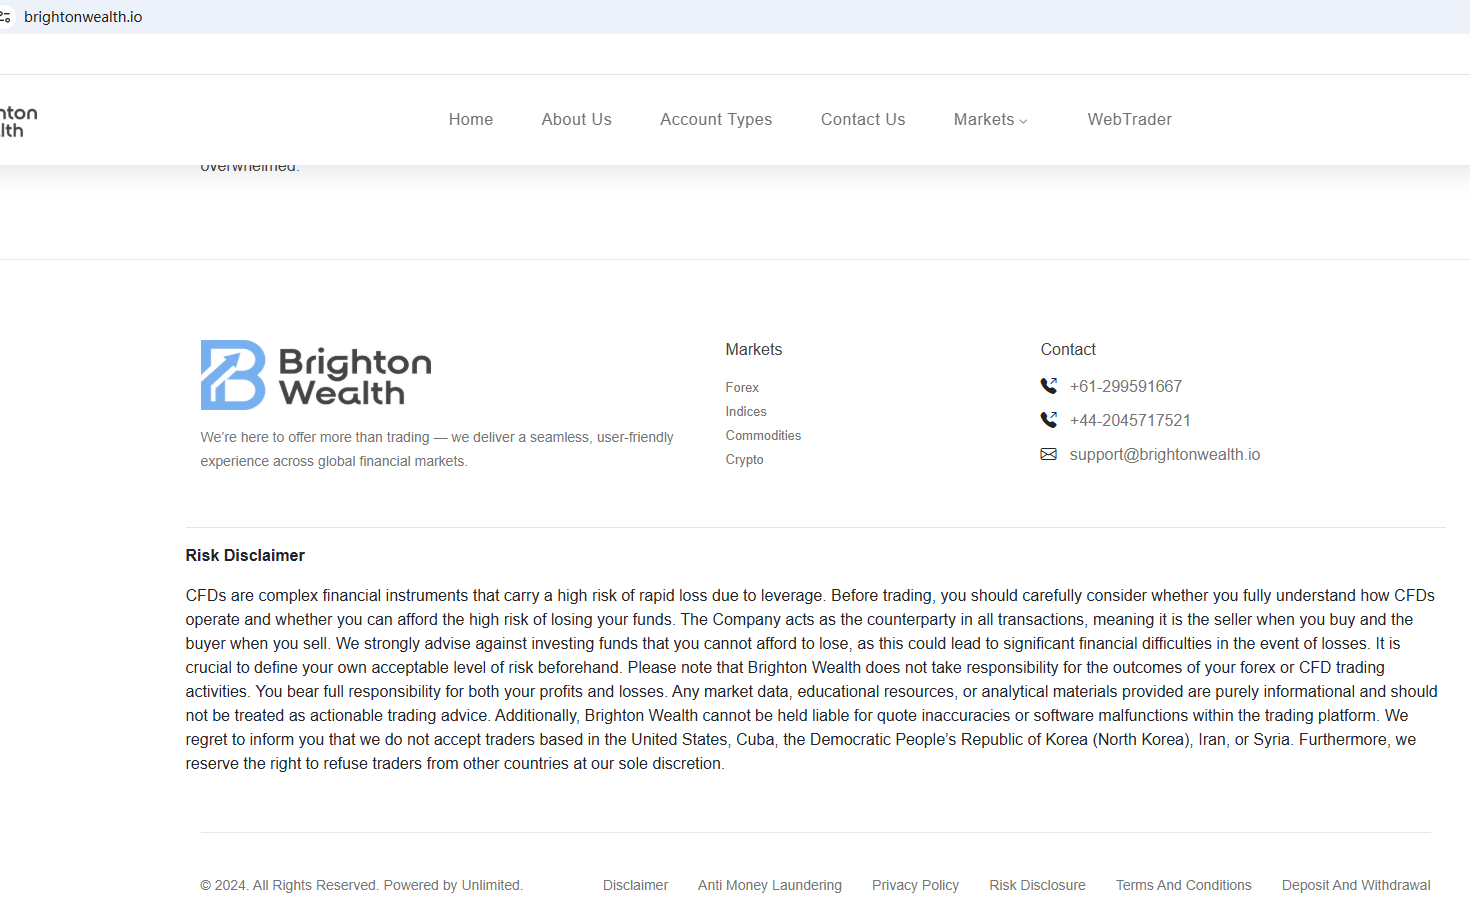1470x920 pixels.
Task: Open the Privacy Policy link
Action: (x=915, y=885)
